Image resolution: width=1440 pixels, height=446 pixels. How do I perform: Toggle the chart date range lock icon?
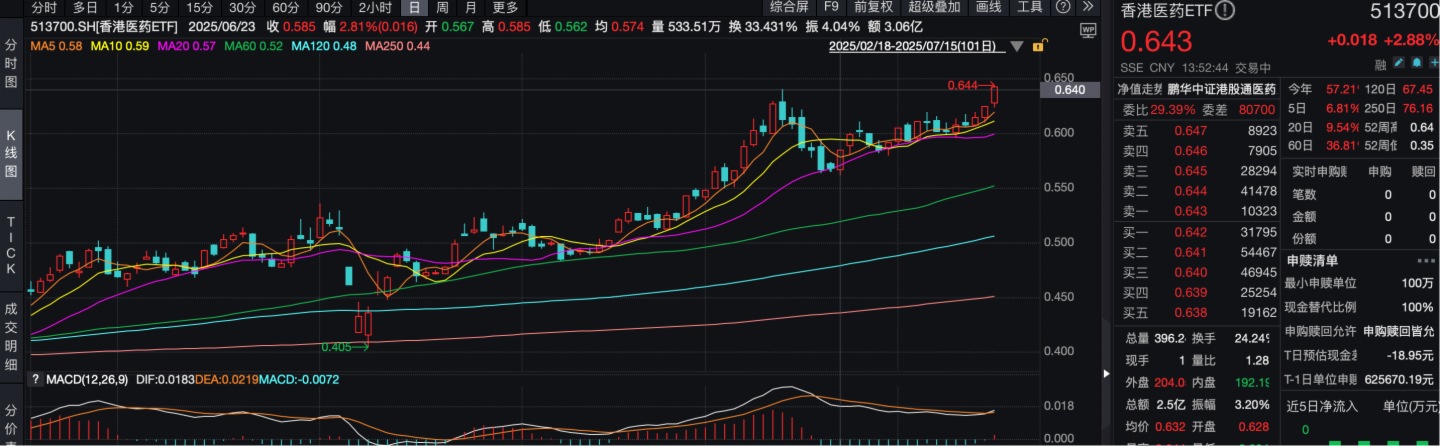tap(1040, 46)
